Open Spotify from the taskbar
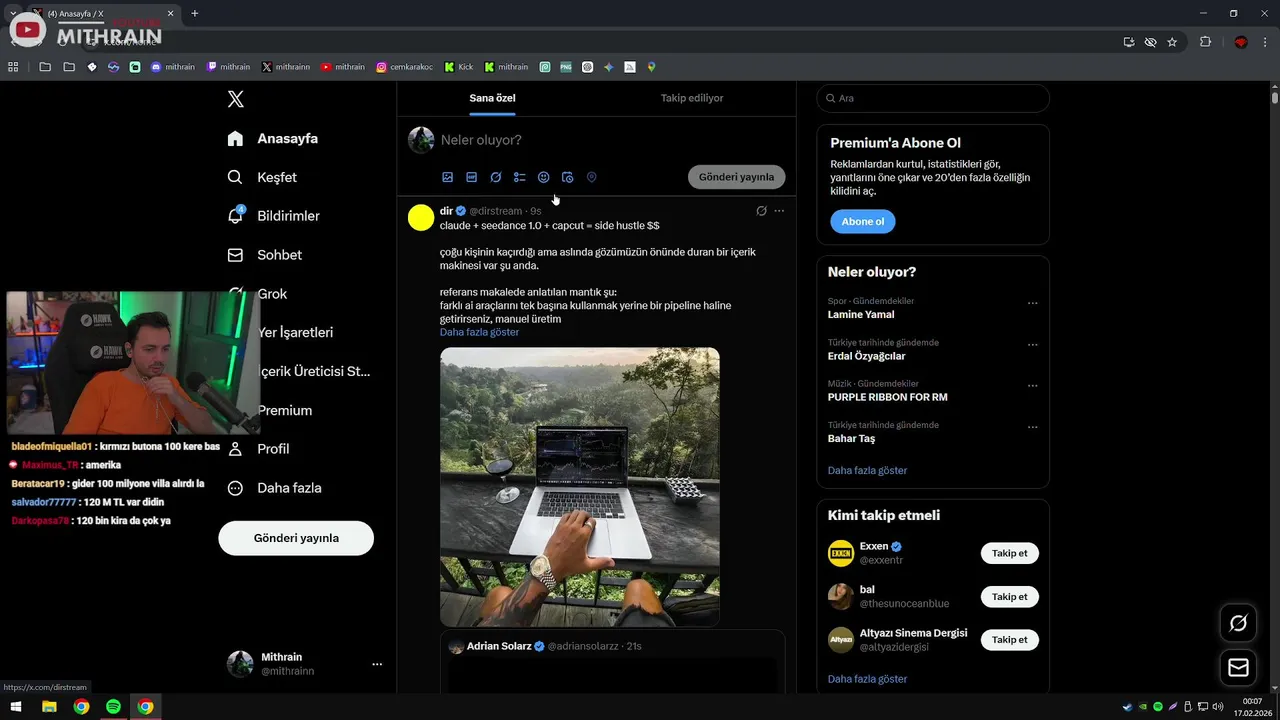Screen dimensions: 1280x720 coord(113,707)
